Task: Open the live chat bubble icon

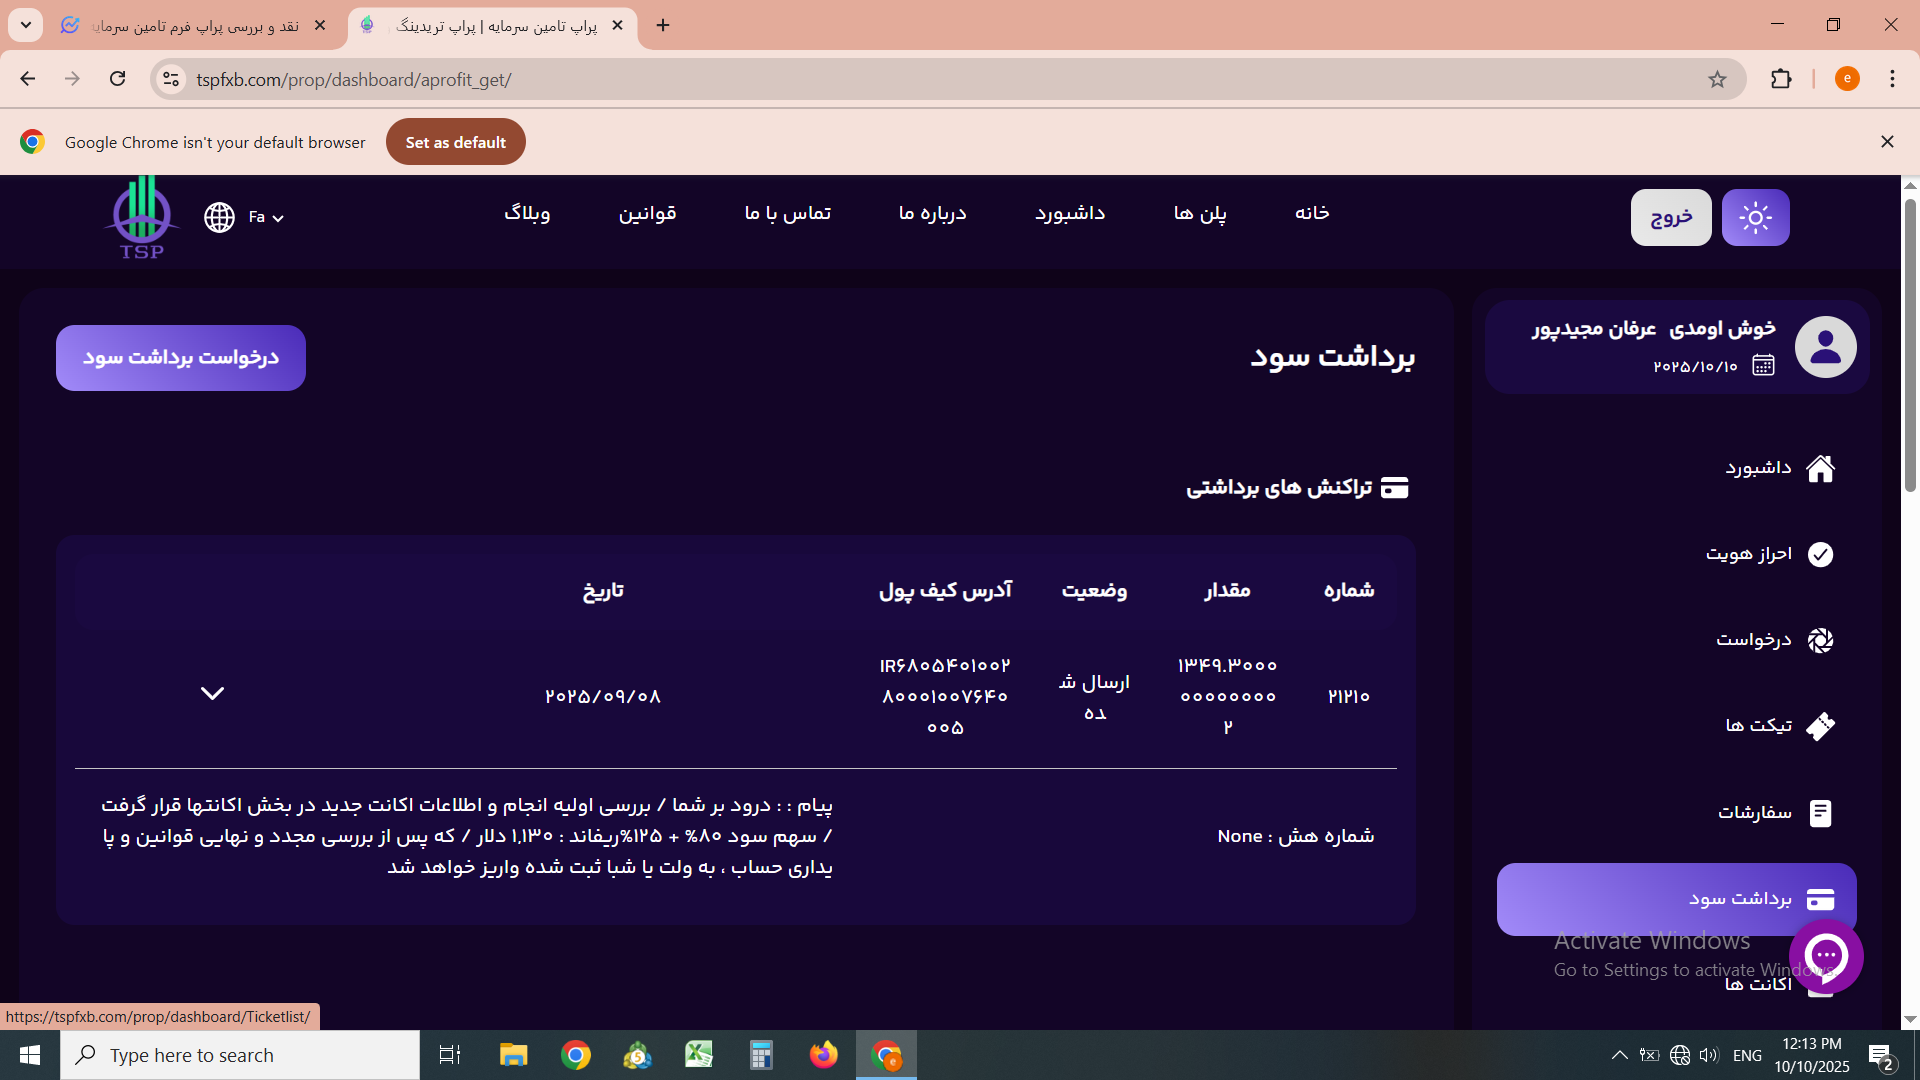Action: 1826,956
